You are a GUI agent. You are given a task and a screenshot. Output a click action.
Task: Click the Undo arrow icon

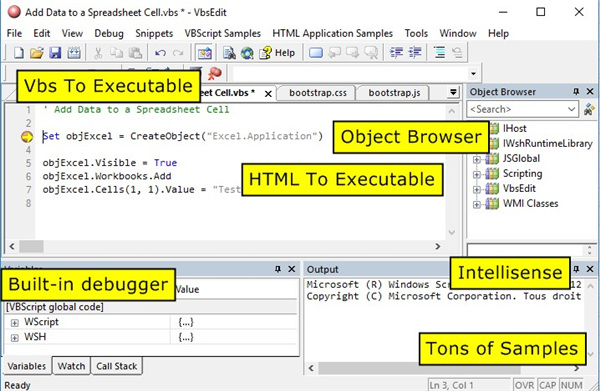click(160, 53)
